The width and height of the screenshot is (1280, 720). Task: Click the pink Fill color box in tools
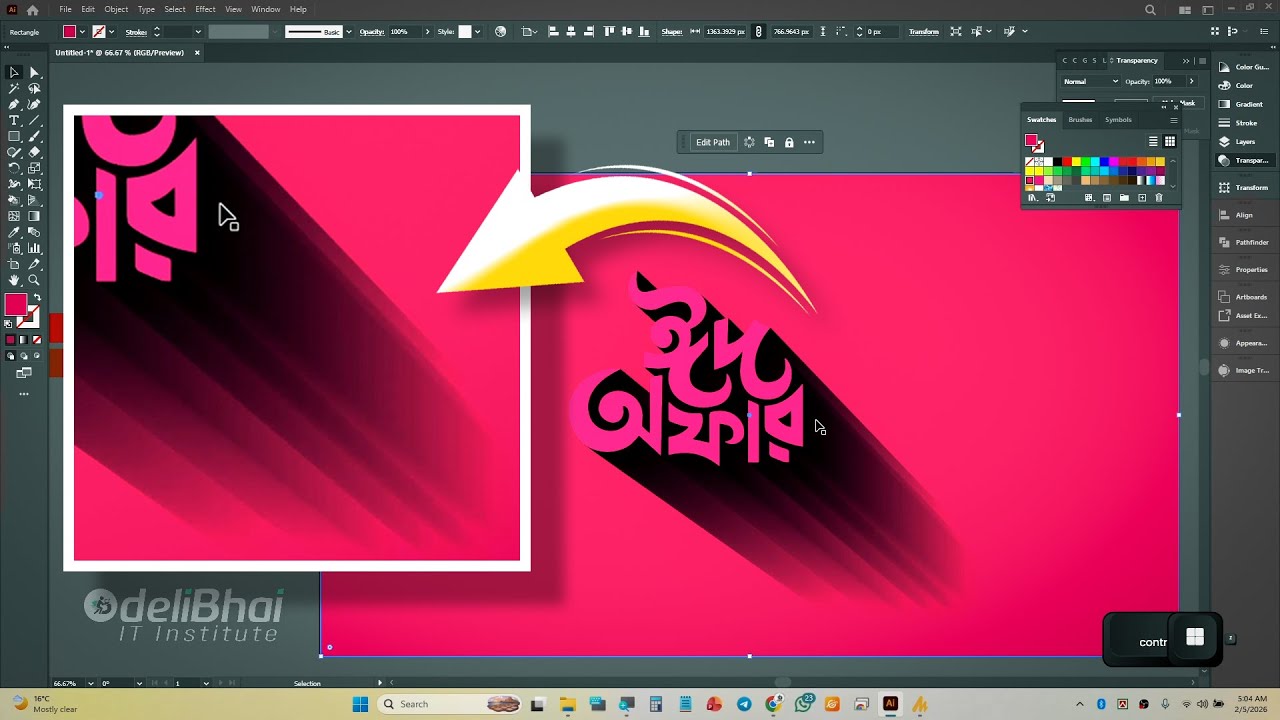click(15, 305)
